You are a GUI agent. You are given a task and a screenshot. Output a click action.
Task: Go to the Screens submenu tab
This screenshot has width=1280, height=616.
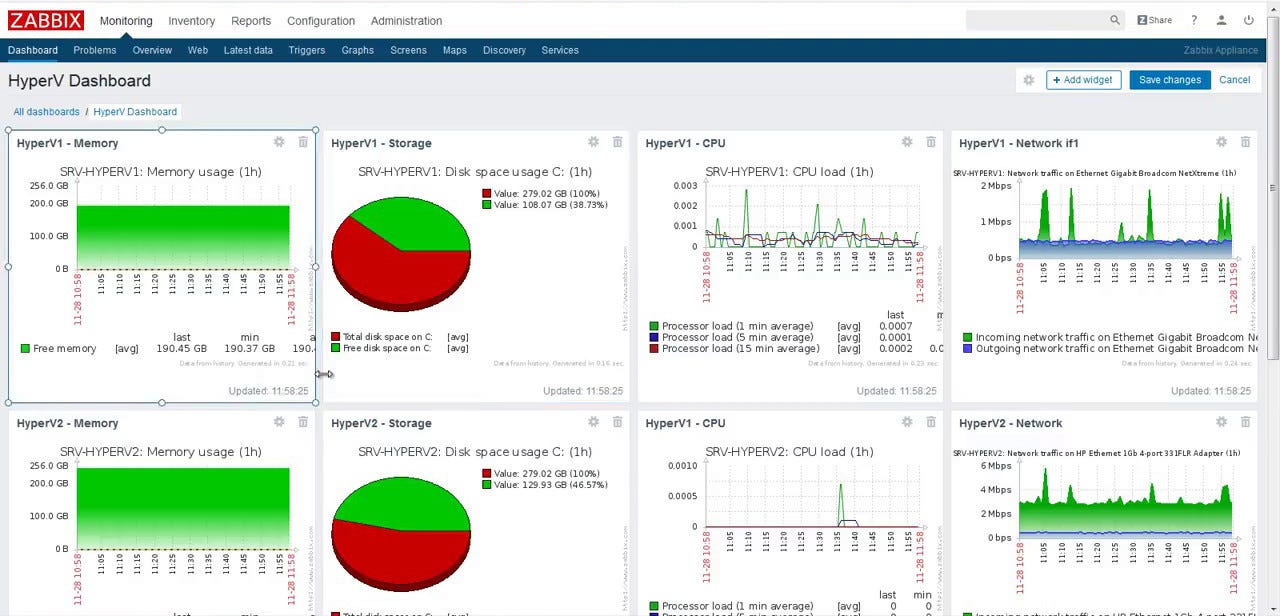tap(408, 50)
